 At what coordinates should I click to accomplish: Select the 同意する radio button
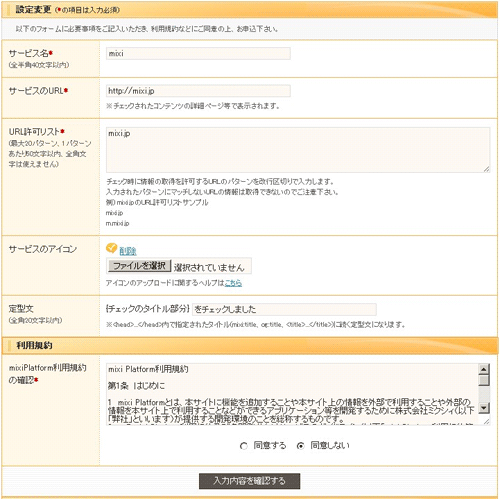coord(244,446)
